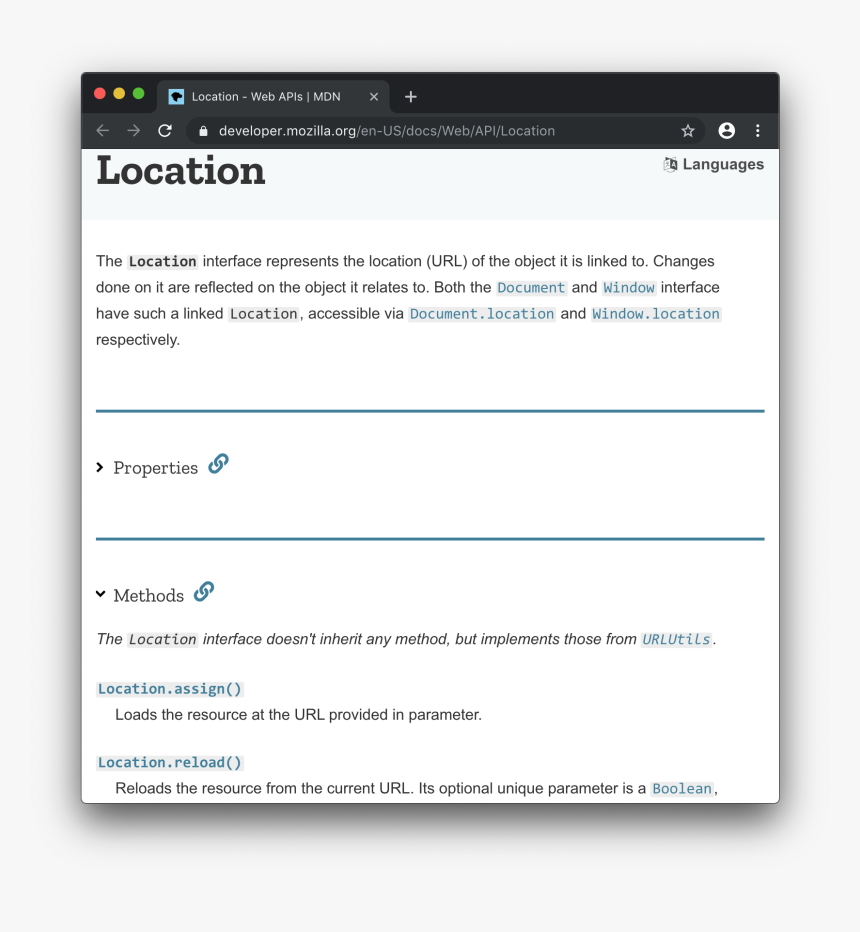Select the Location - Web APIs | MDN tab
This screenshot has width=860, height=932.
(x=265, y=97)
